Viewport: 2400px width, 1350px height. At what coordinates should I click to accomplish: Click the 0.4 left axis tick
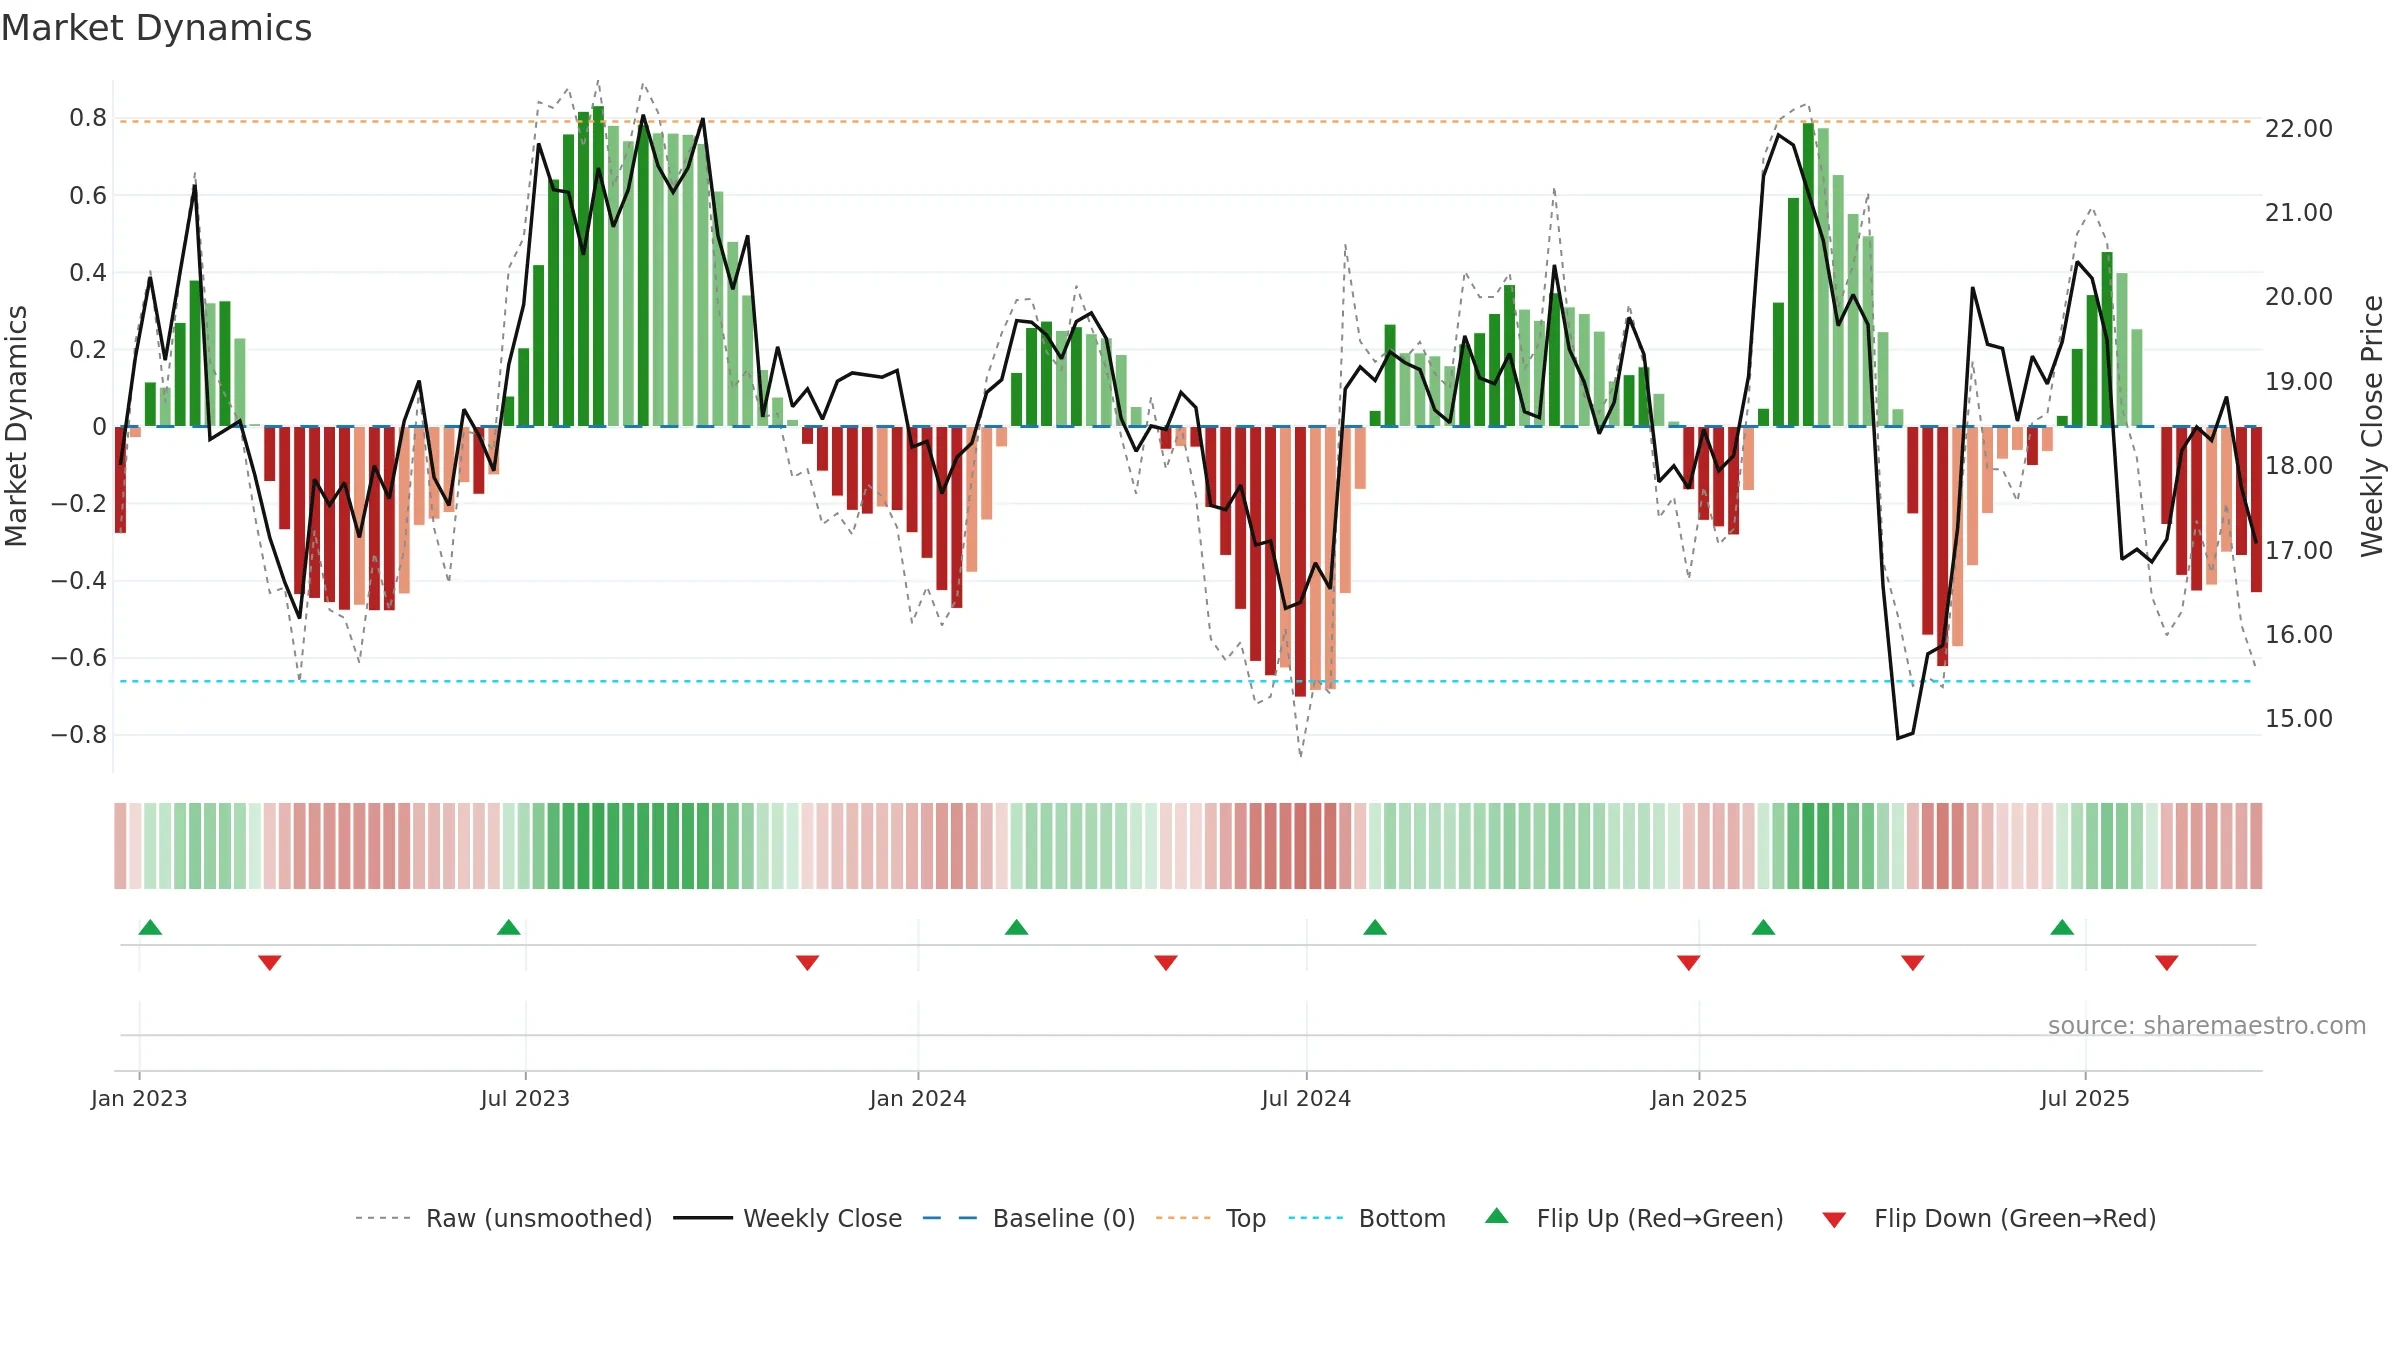point(88,272)
